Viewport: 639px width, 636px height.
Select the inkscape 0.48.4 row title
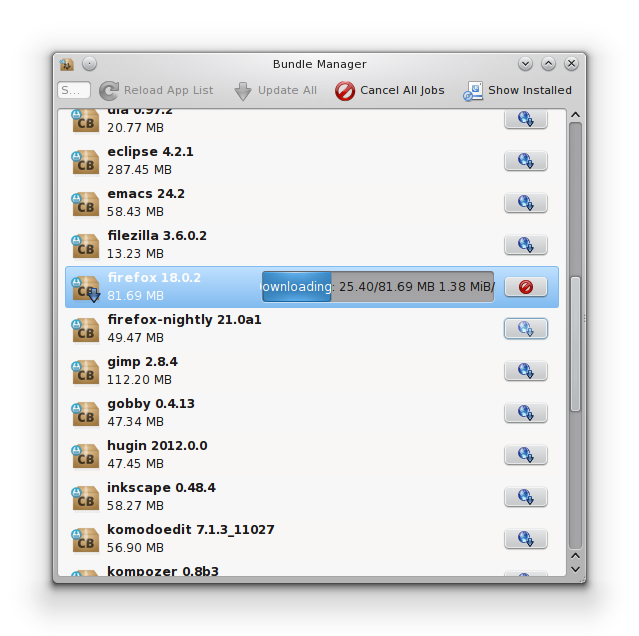[161, 488]
